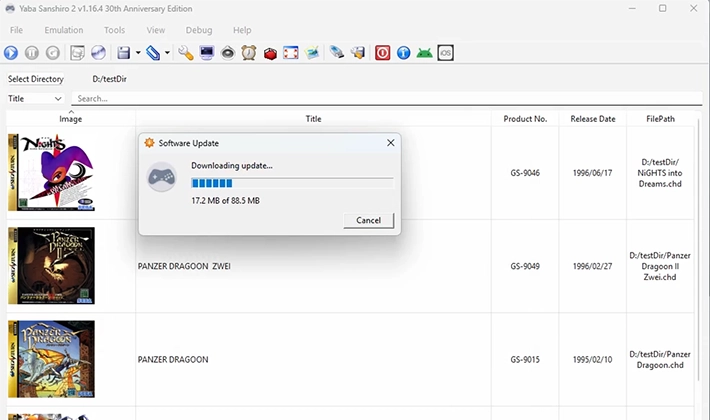Click product number GS-9049
The image size is (710, 420).
525,266
